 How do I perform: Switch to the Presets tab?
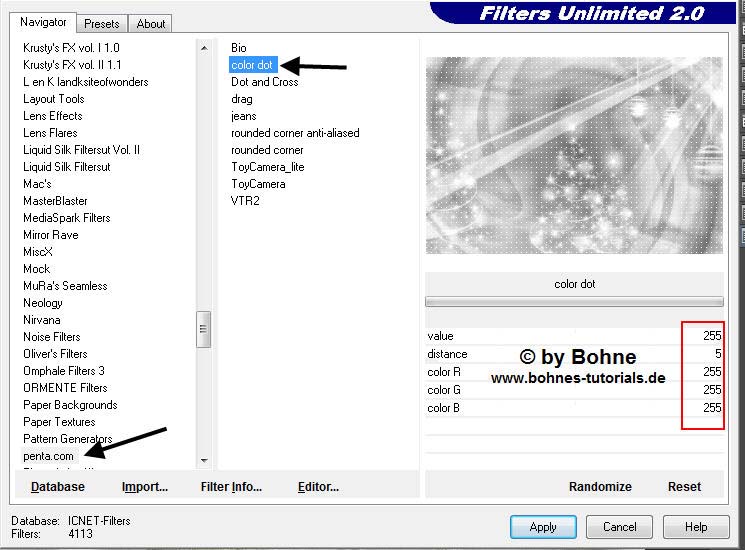pos(102,24)
